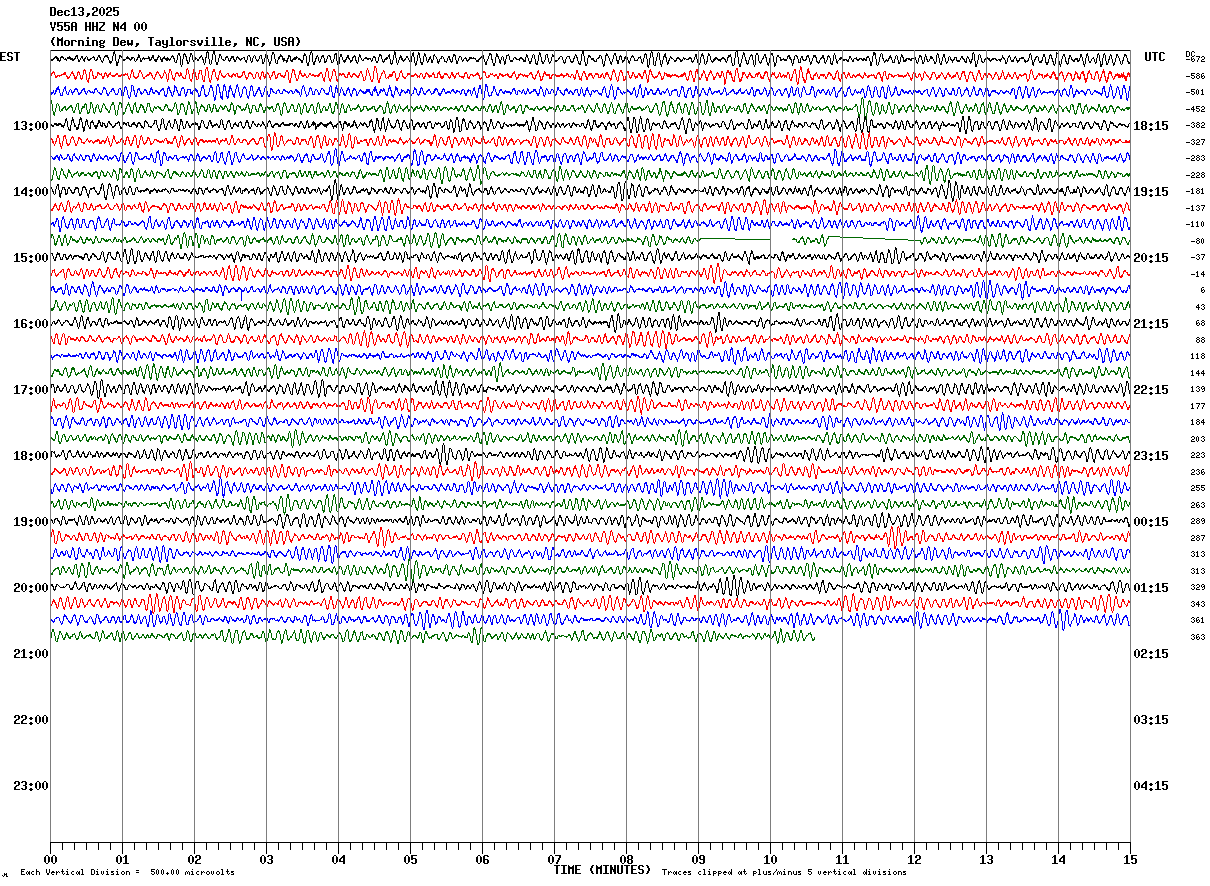The width and height of the screenshot is (1210, 886).
Task: Click the EST timezone label
Action: (10, 57)
